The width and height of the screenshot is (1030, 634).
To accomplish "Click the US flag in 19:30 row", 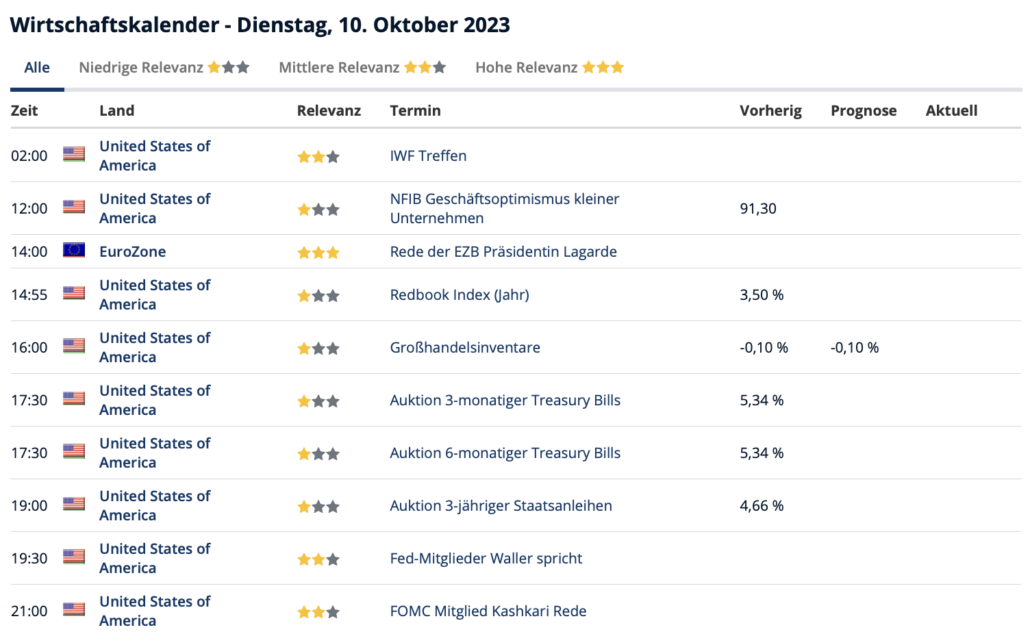I will click(74, 556).
